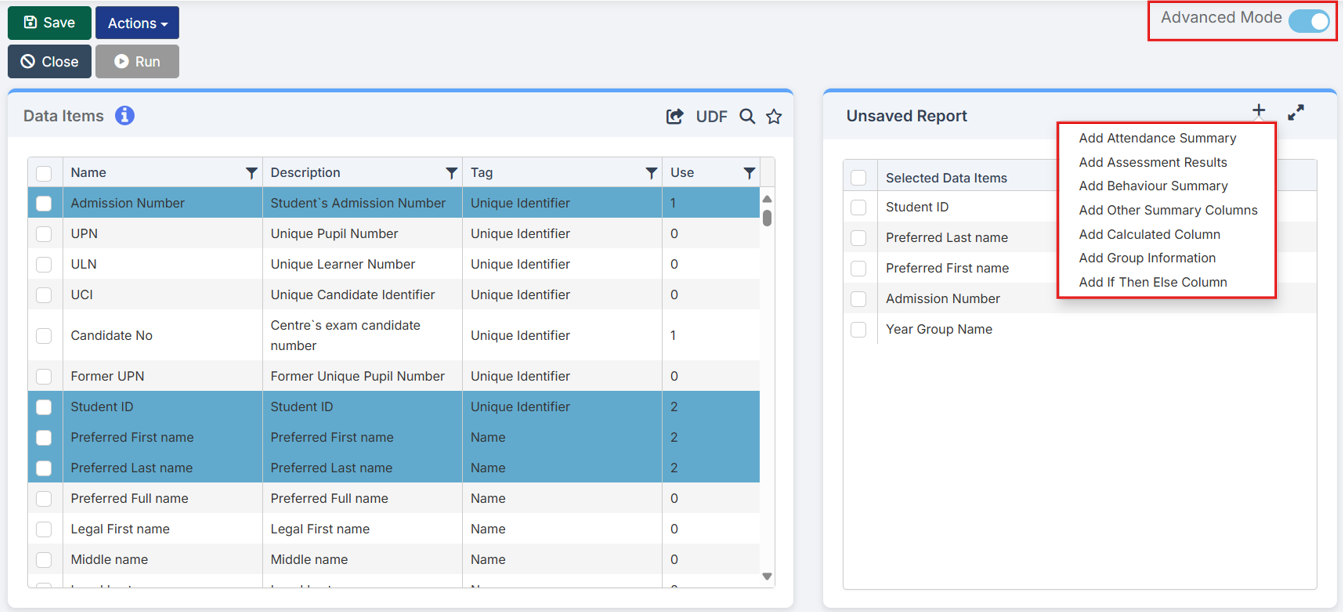Tick Preferred Last name checkbox in Selected Data Items
The image size is (1343, 612).
click(858, 238)
